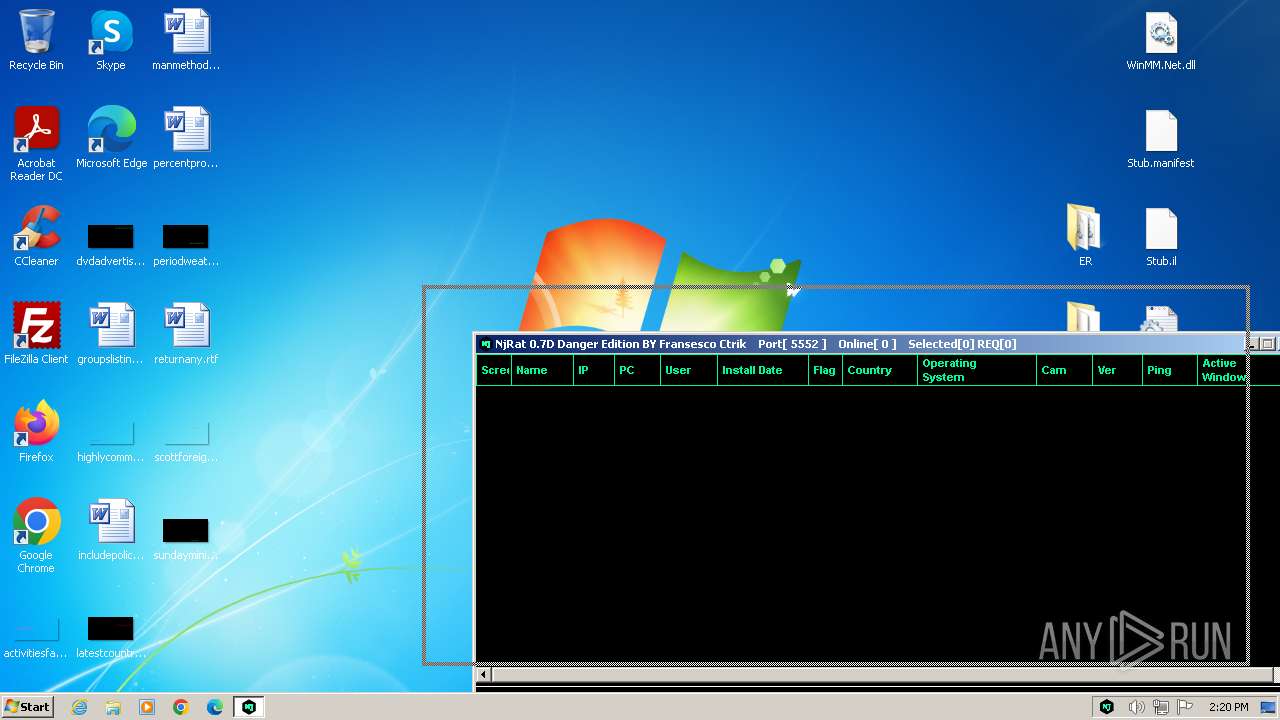Click the IP column header

pos(594,370)
